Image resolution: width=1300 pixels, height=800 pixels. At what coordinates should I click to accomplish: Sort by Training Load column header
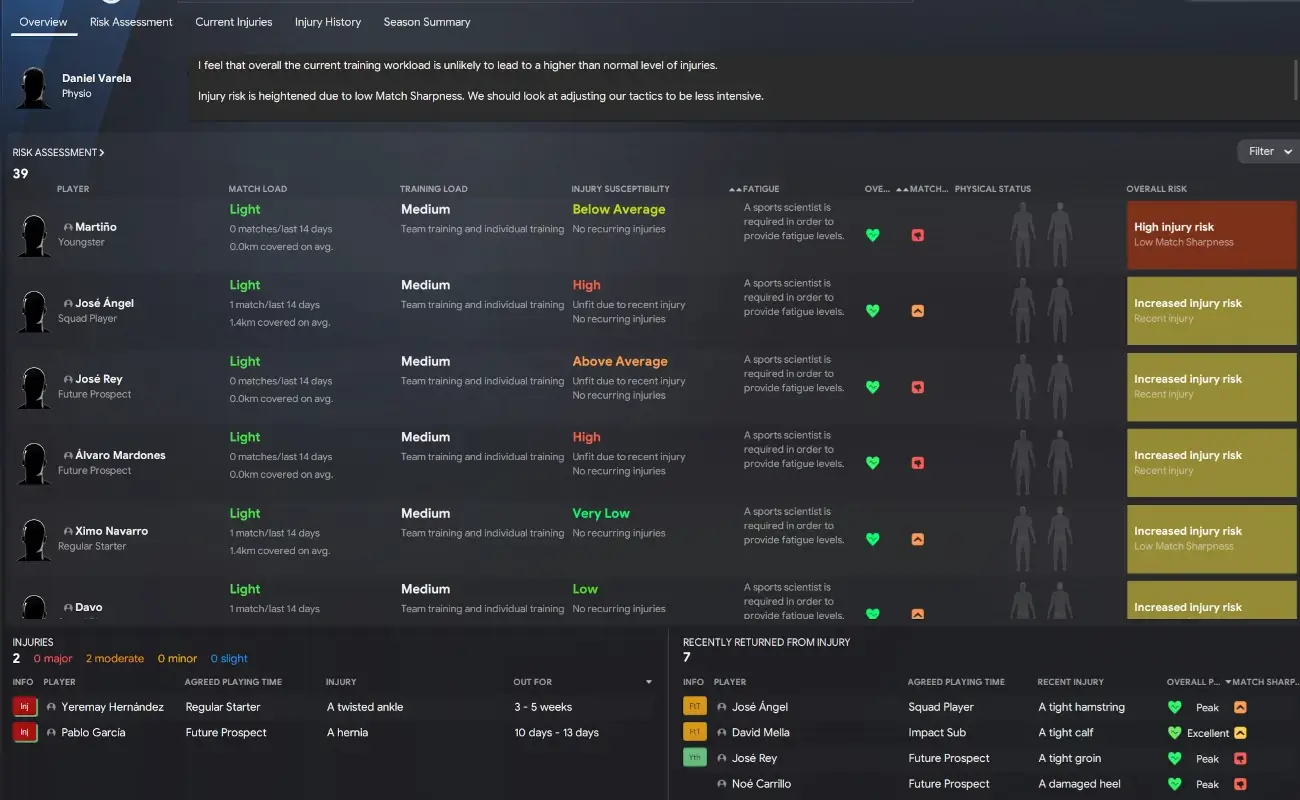pyautogui.click(x=434, y=189)
